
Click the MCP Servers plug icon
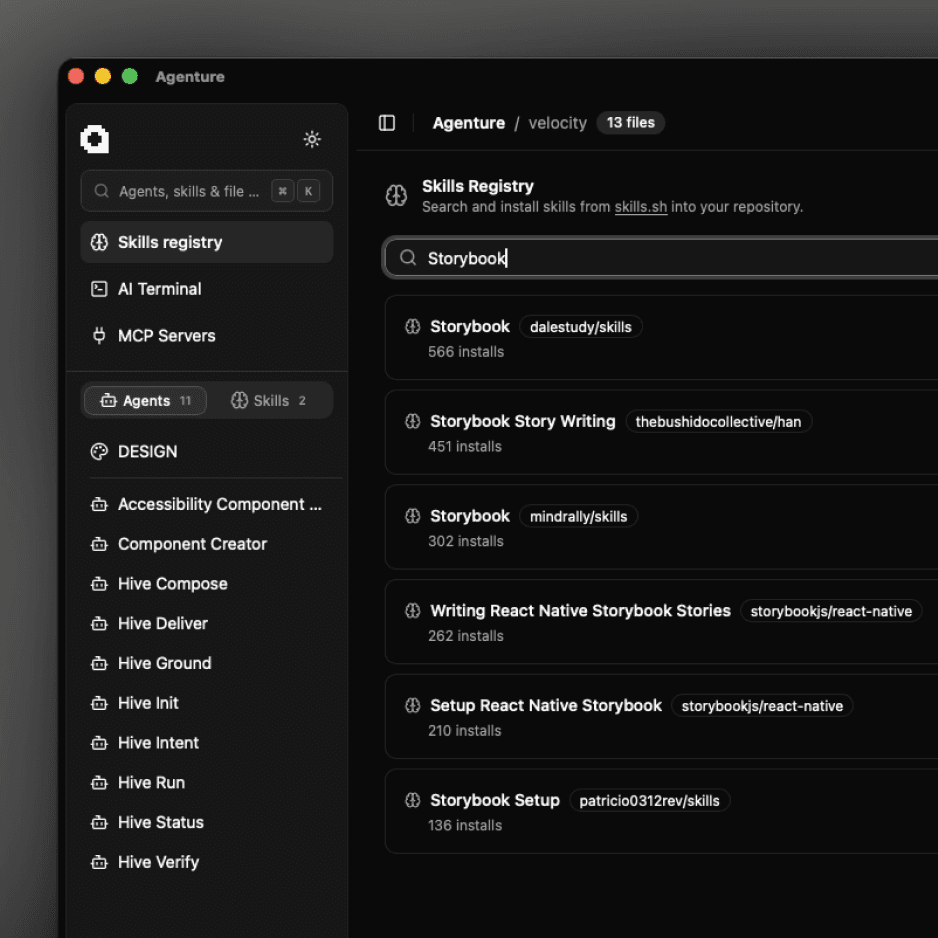(x=99, y=336)
